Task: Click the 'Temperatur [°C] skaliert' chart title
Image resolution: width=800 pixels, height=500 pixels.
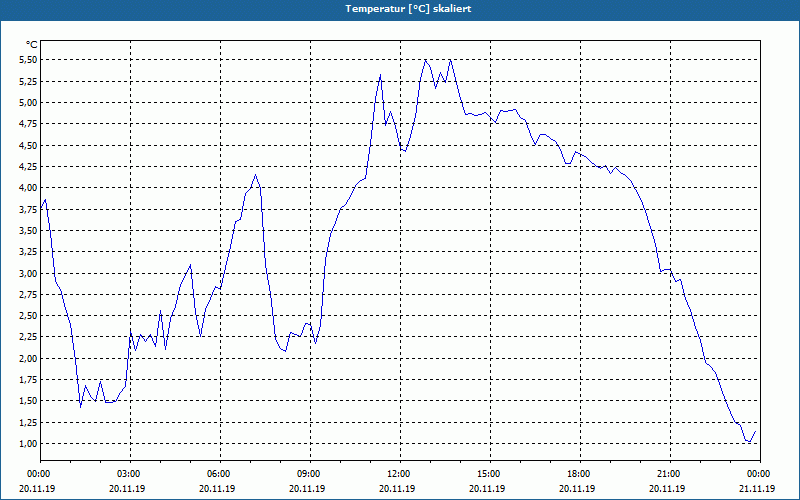Action: point(408,9)
